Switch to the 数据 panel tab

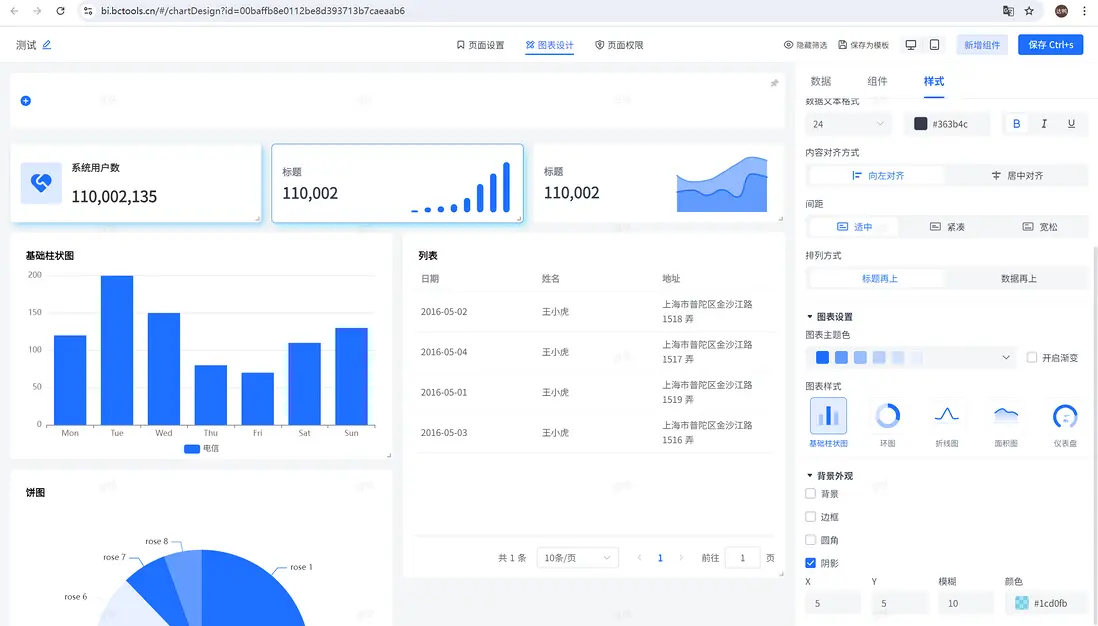point(821,81)
